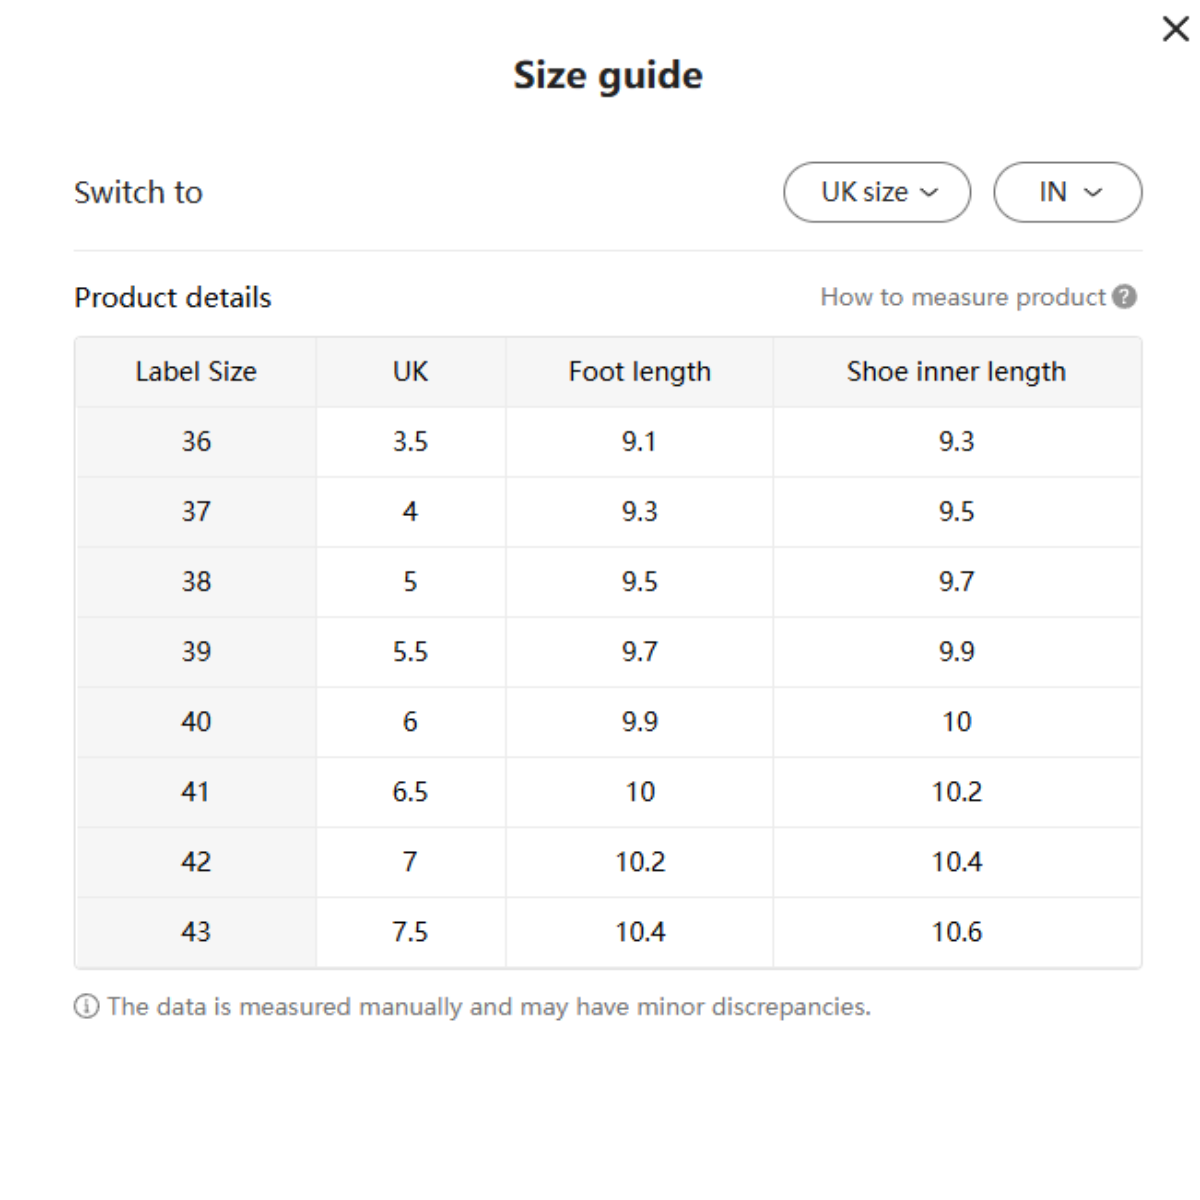
Task: Open the UK size dropdown
Action: [x=877, y=192]
